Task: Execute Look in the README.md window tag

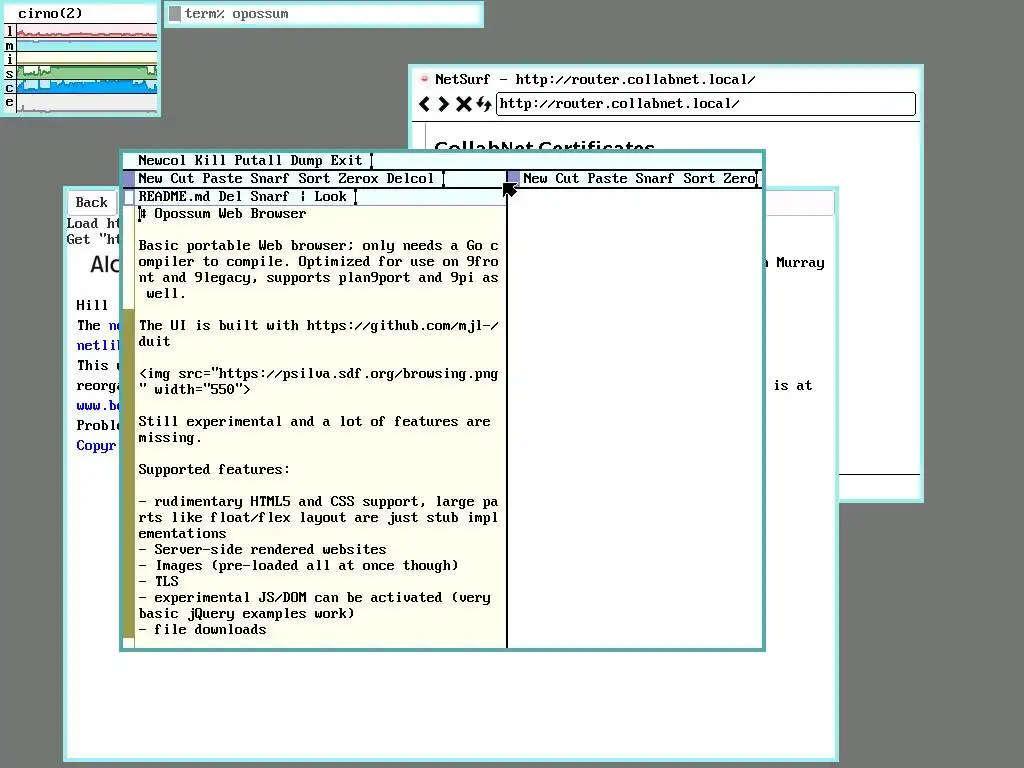Action: (x=330, y=197)
